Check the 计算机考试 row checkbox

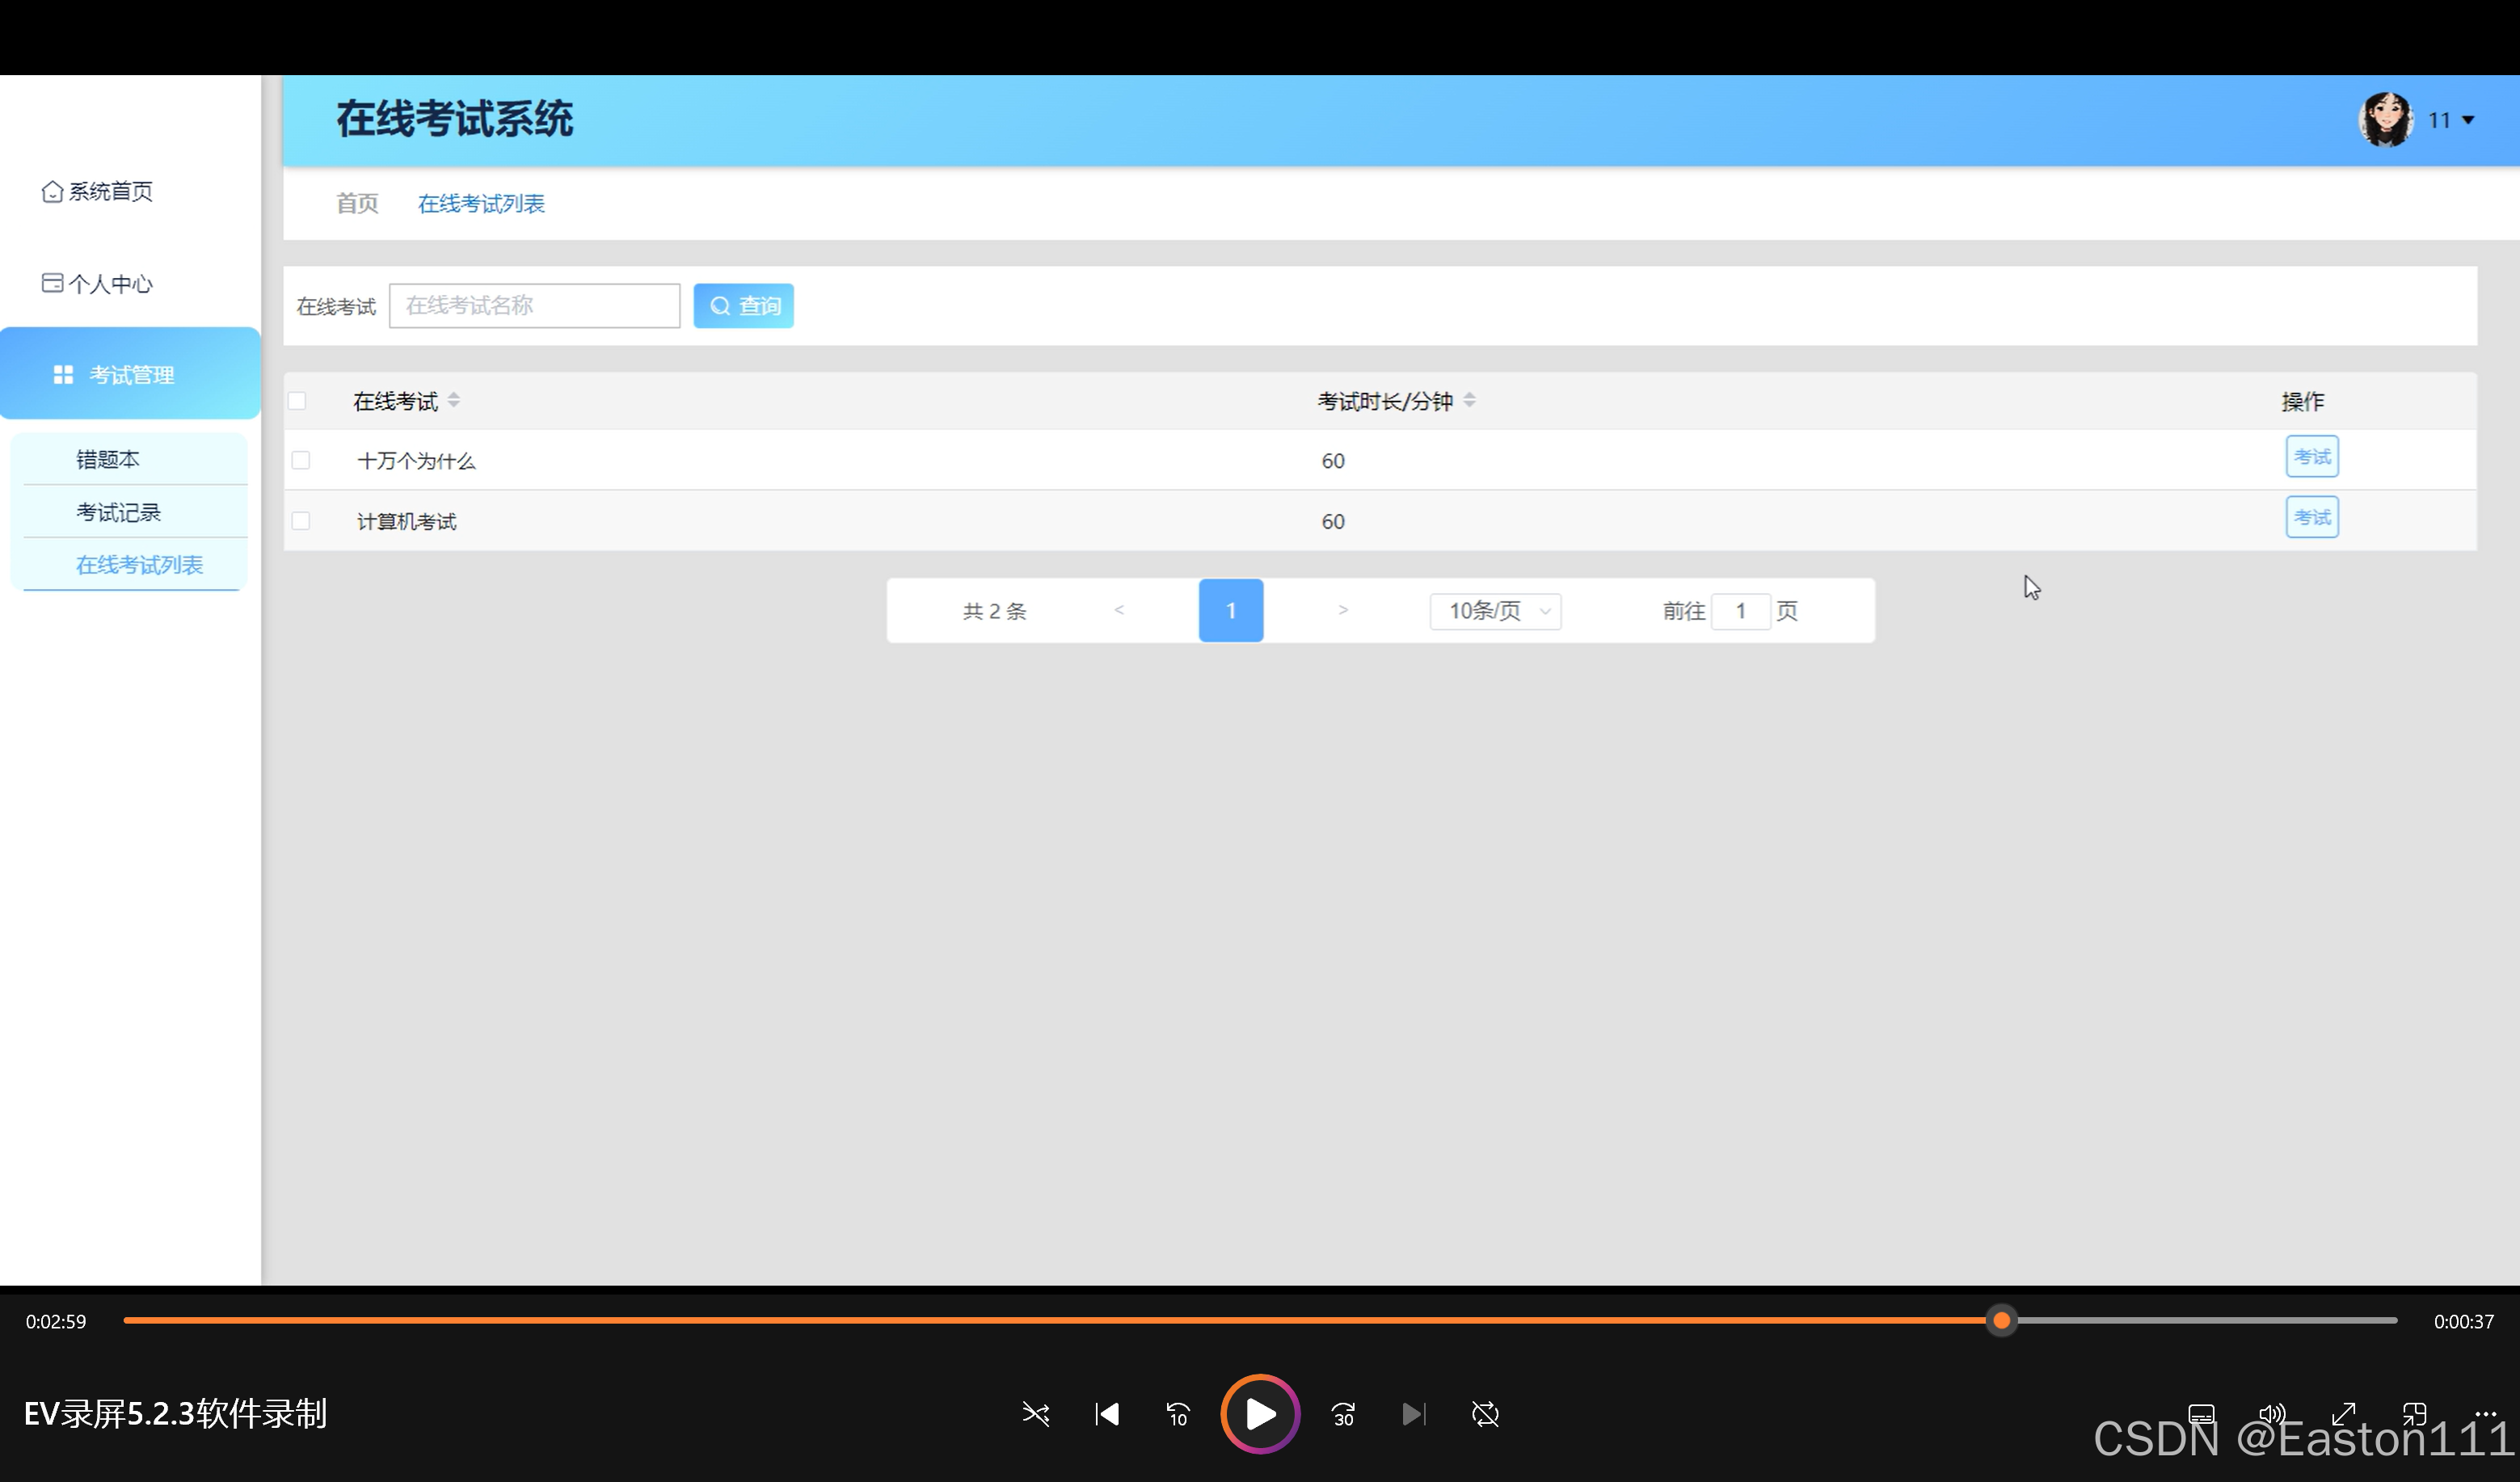[300, 521]
